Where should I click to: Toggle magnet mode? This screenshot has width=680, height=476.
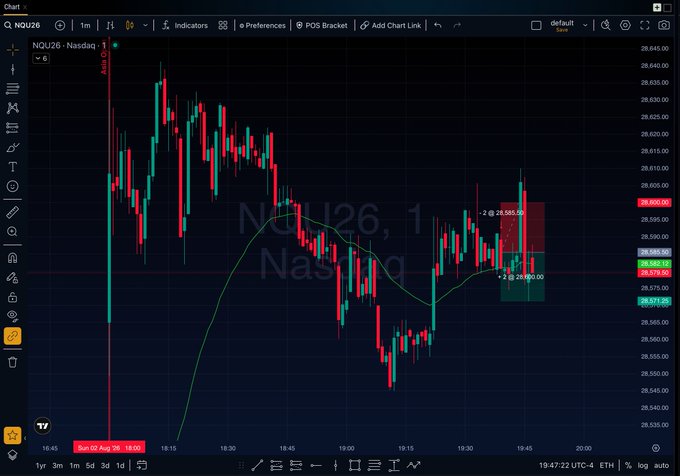pos(13,258)
